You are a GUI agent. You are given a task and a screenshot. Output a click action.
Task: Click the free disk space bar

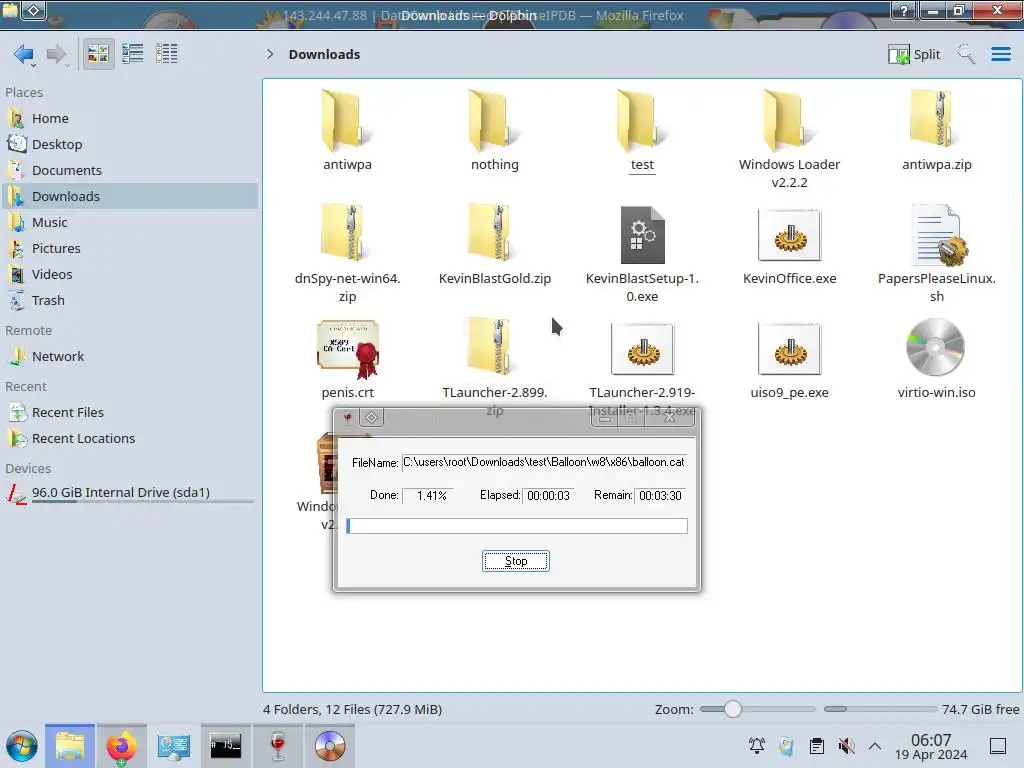click(x=880, y=709)
